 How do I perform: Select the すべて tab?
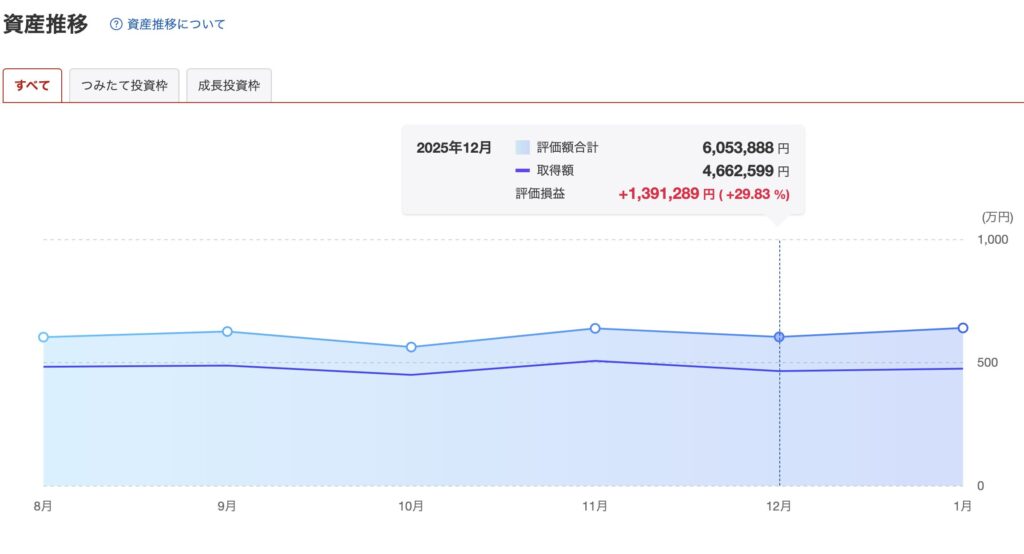click(33, 86)
